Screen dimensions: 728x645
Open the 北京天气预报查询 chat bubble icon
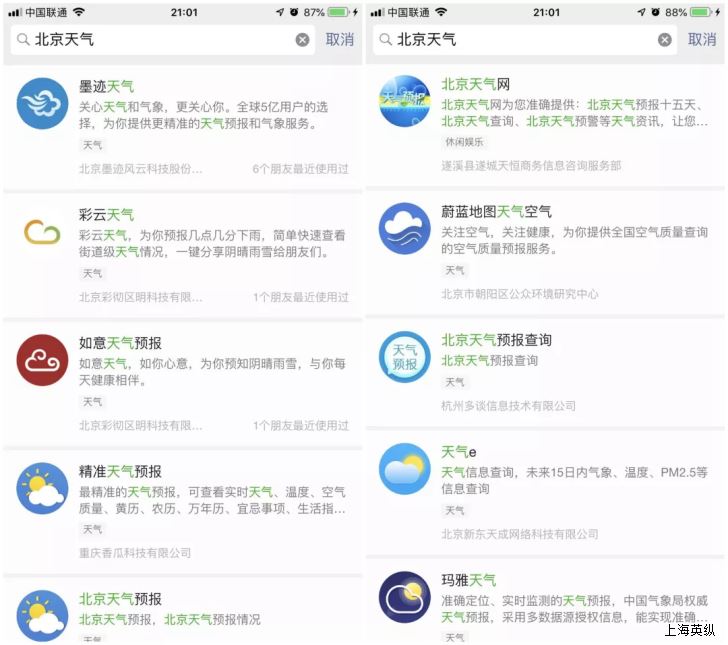coord(404,357)
